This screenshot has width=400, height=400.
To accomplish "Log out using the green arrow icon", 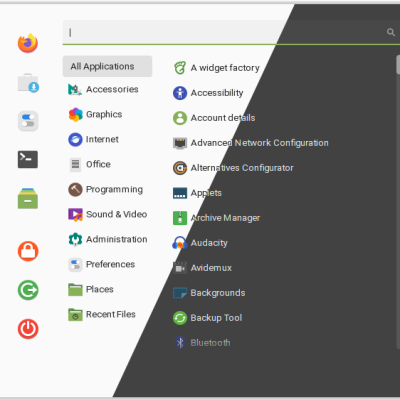I will coord(28,290).
